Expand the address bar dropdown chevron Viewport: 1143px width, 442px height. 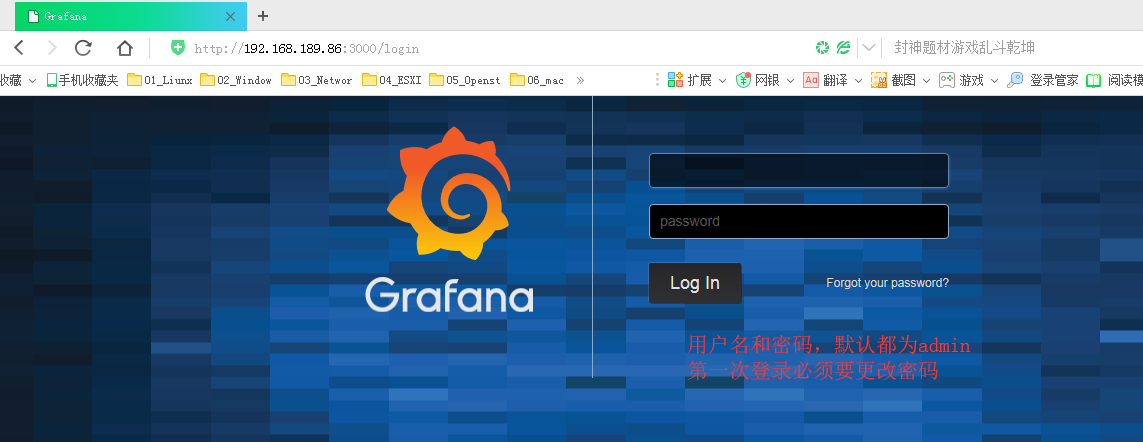pos(869,48)
